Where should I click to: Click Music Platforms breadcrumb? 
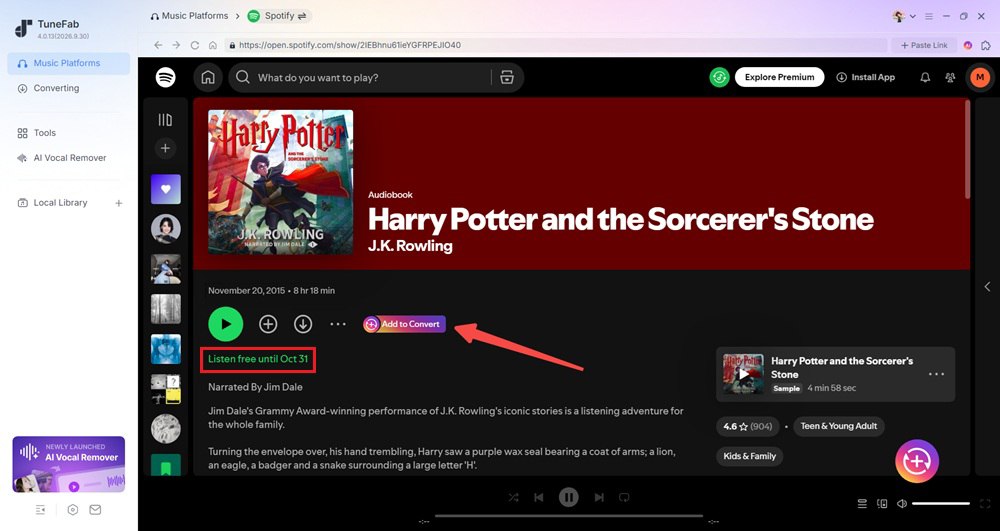pos(189,15)
